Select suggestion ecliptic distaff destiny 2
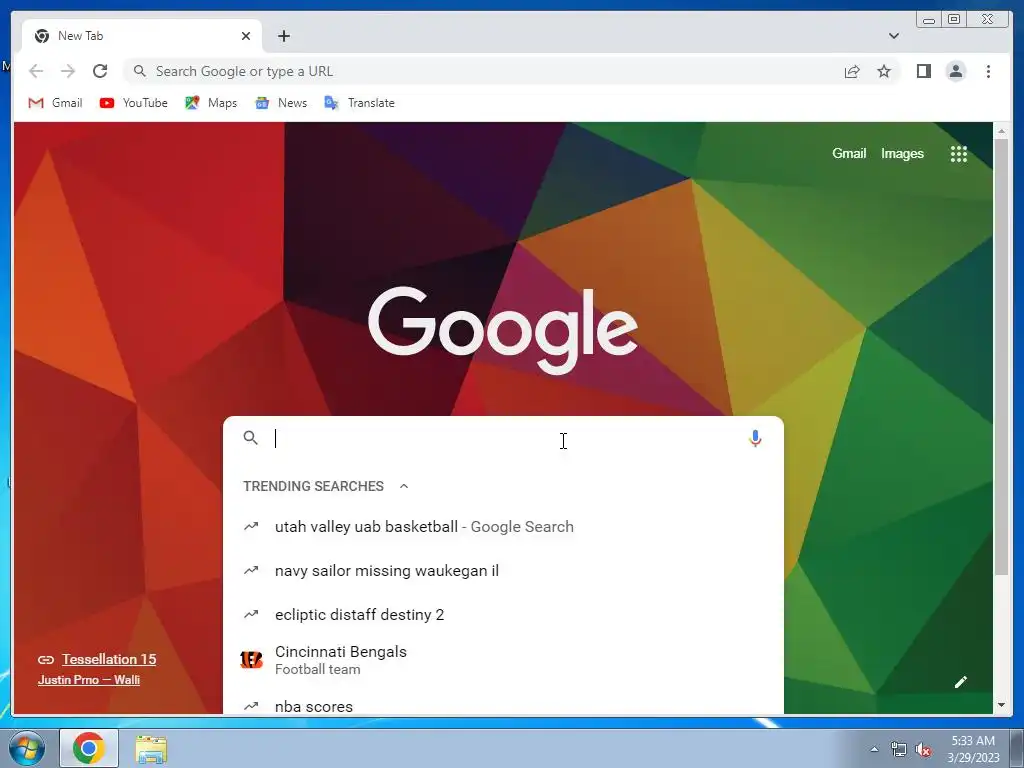1024x768 pixels. coord(503,614)
